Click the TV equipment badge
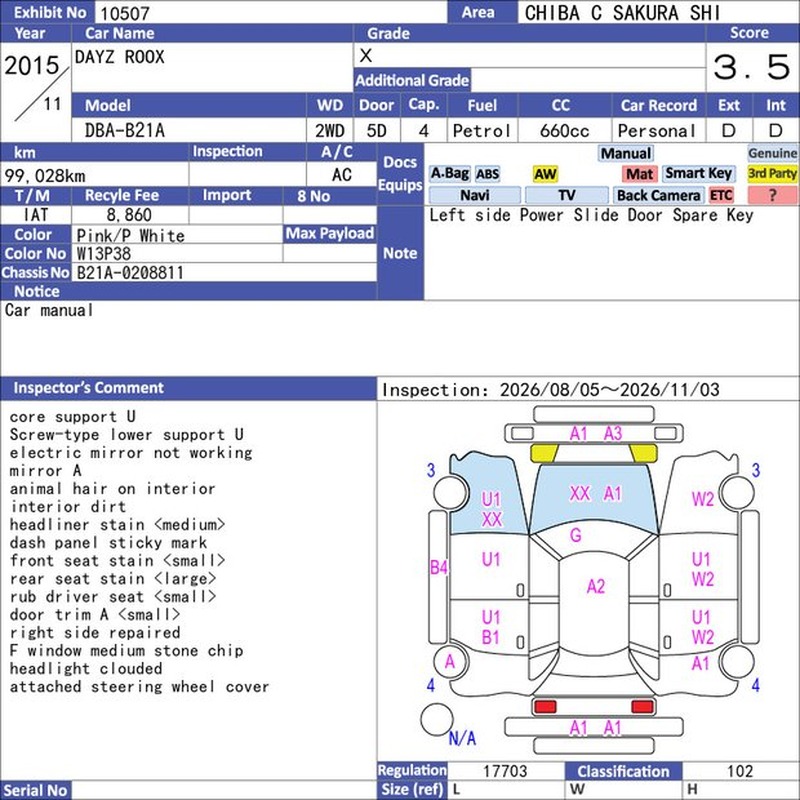 (567, 195)
